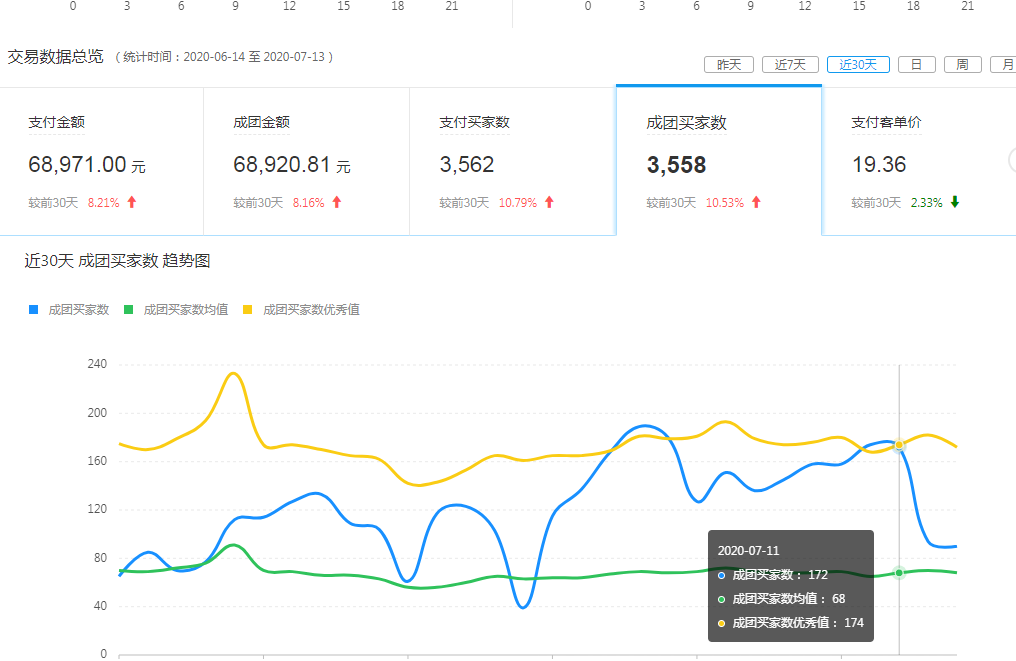Screen dimensions: 1016x661
Task: Click the 2020-07-11 date in tooltip
Action: click(748, 551)
